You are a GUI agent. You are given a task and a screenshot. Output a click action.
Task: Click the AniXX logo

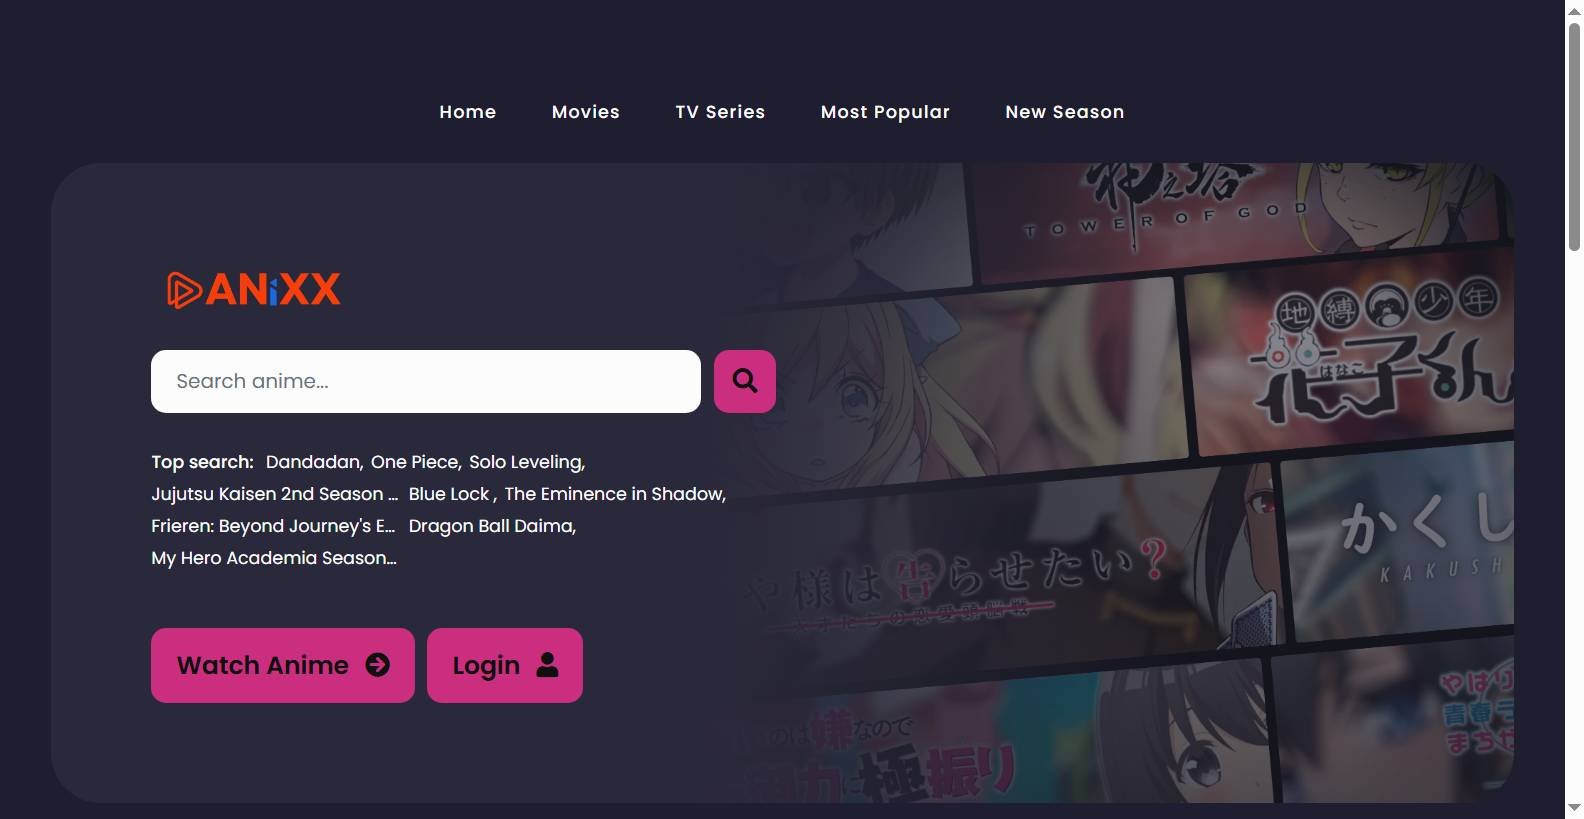coord(254,290)
